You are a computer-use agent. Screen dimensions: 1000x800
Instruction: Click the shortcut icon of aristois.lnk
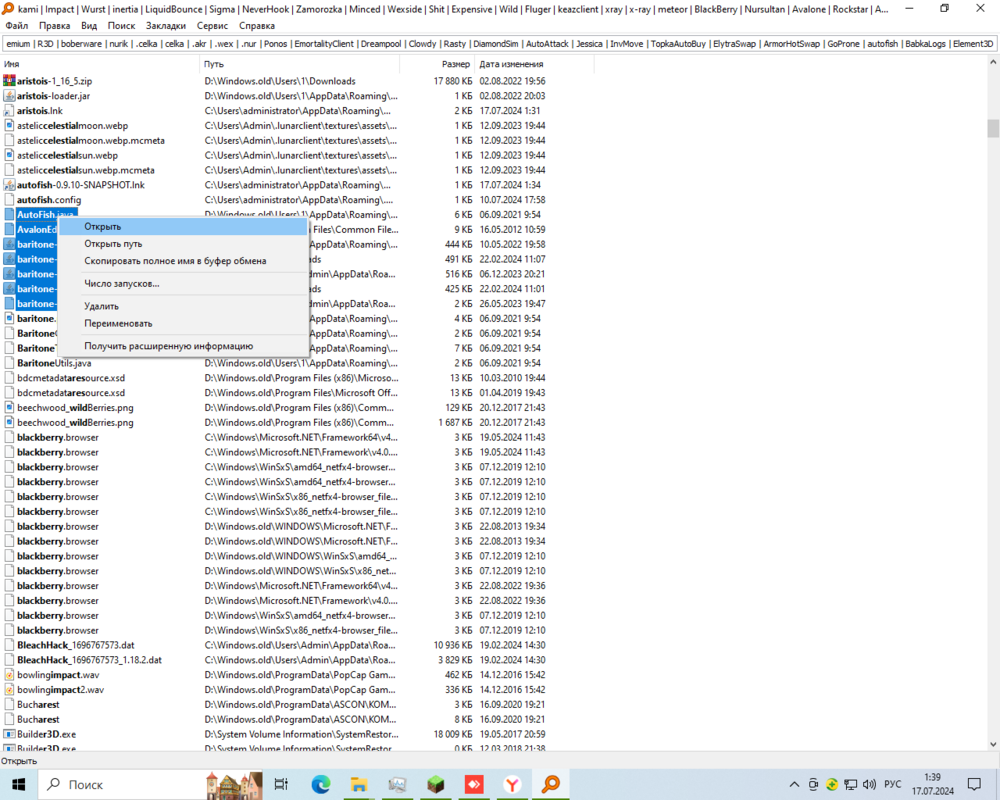click(9, 110)
